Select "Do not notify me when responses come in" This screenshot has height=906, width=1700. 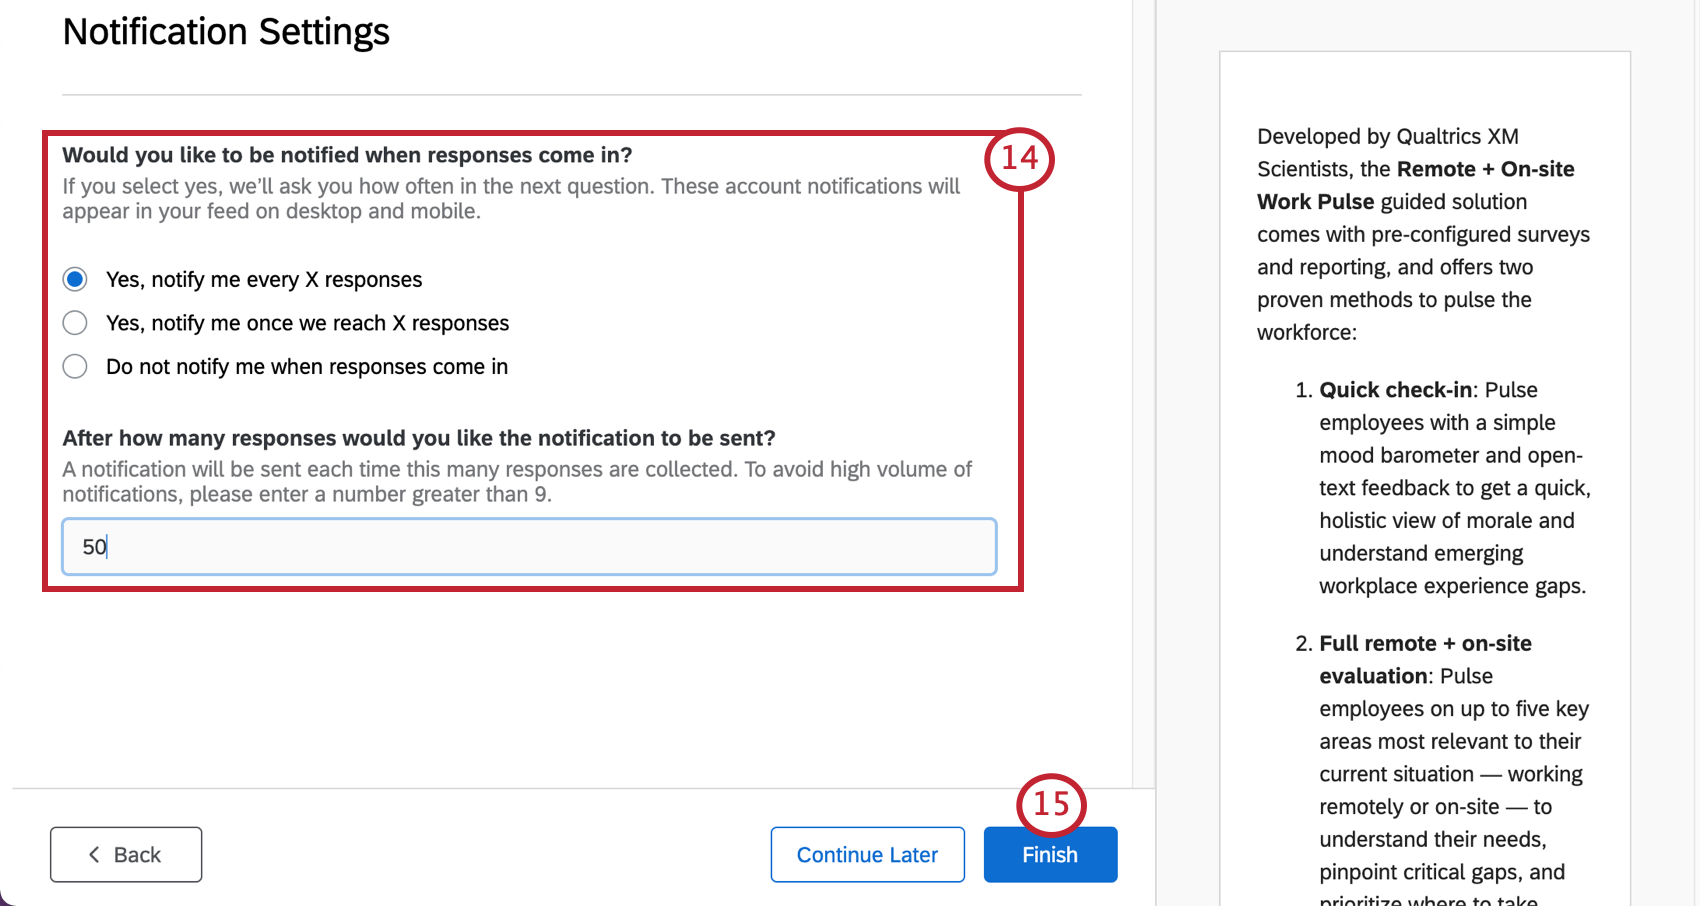(x=75, y=366)
